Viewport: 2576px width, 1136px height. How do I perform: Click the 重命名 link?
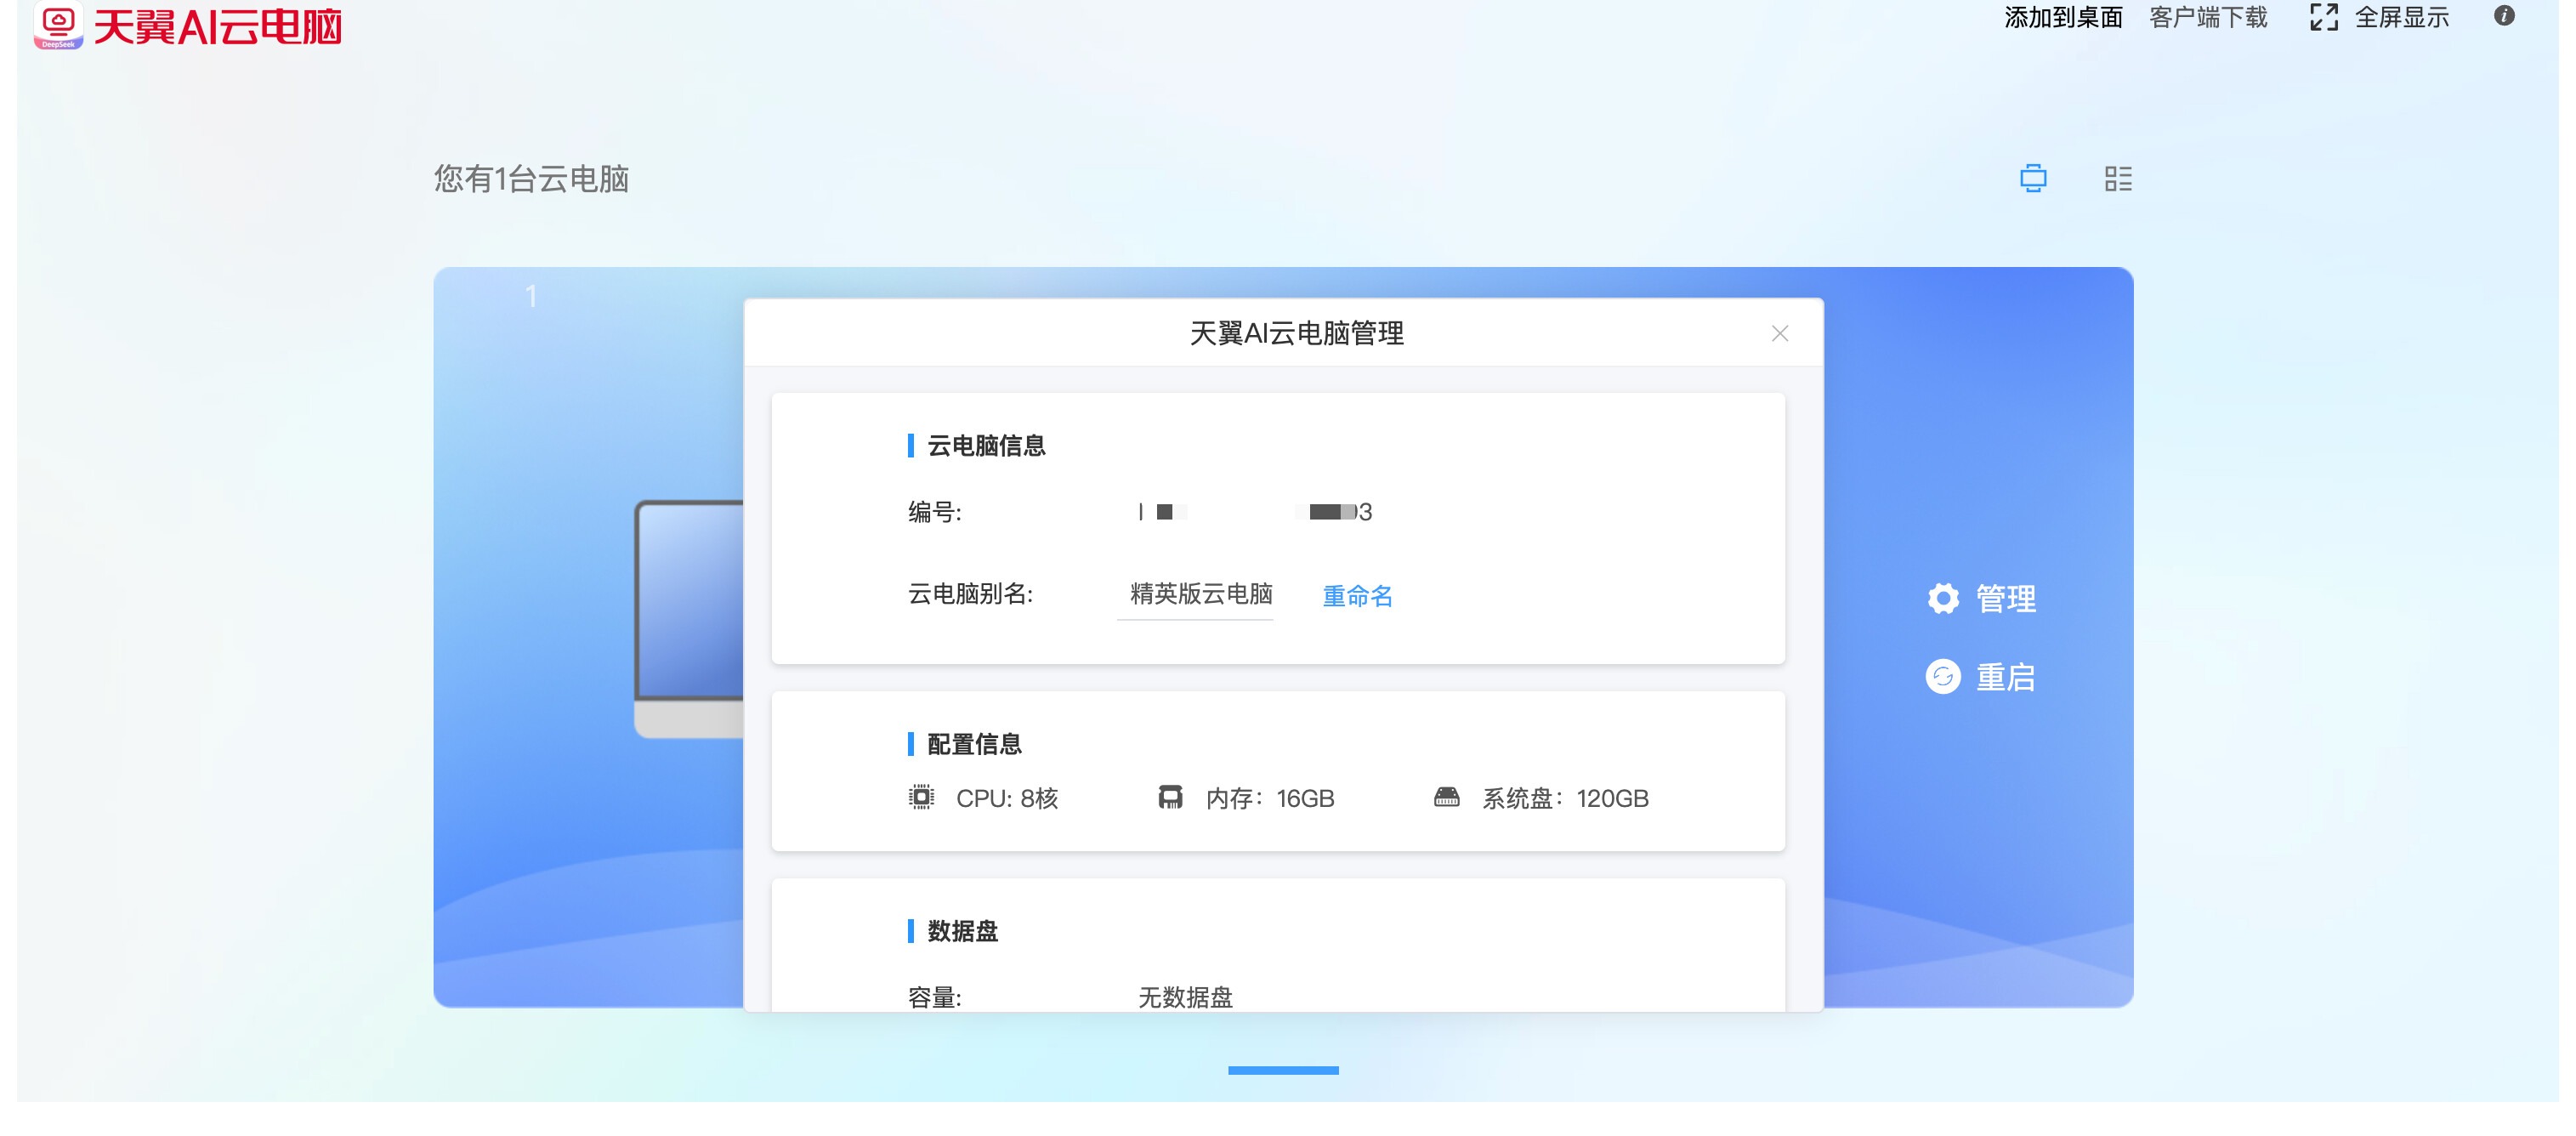point(1357,596)
